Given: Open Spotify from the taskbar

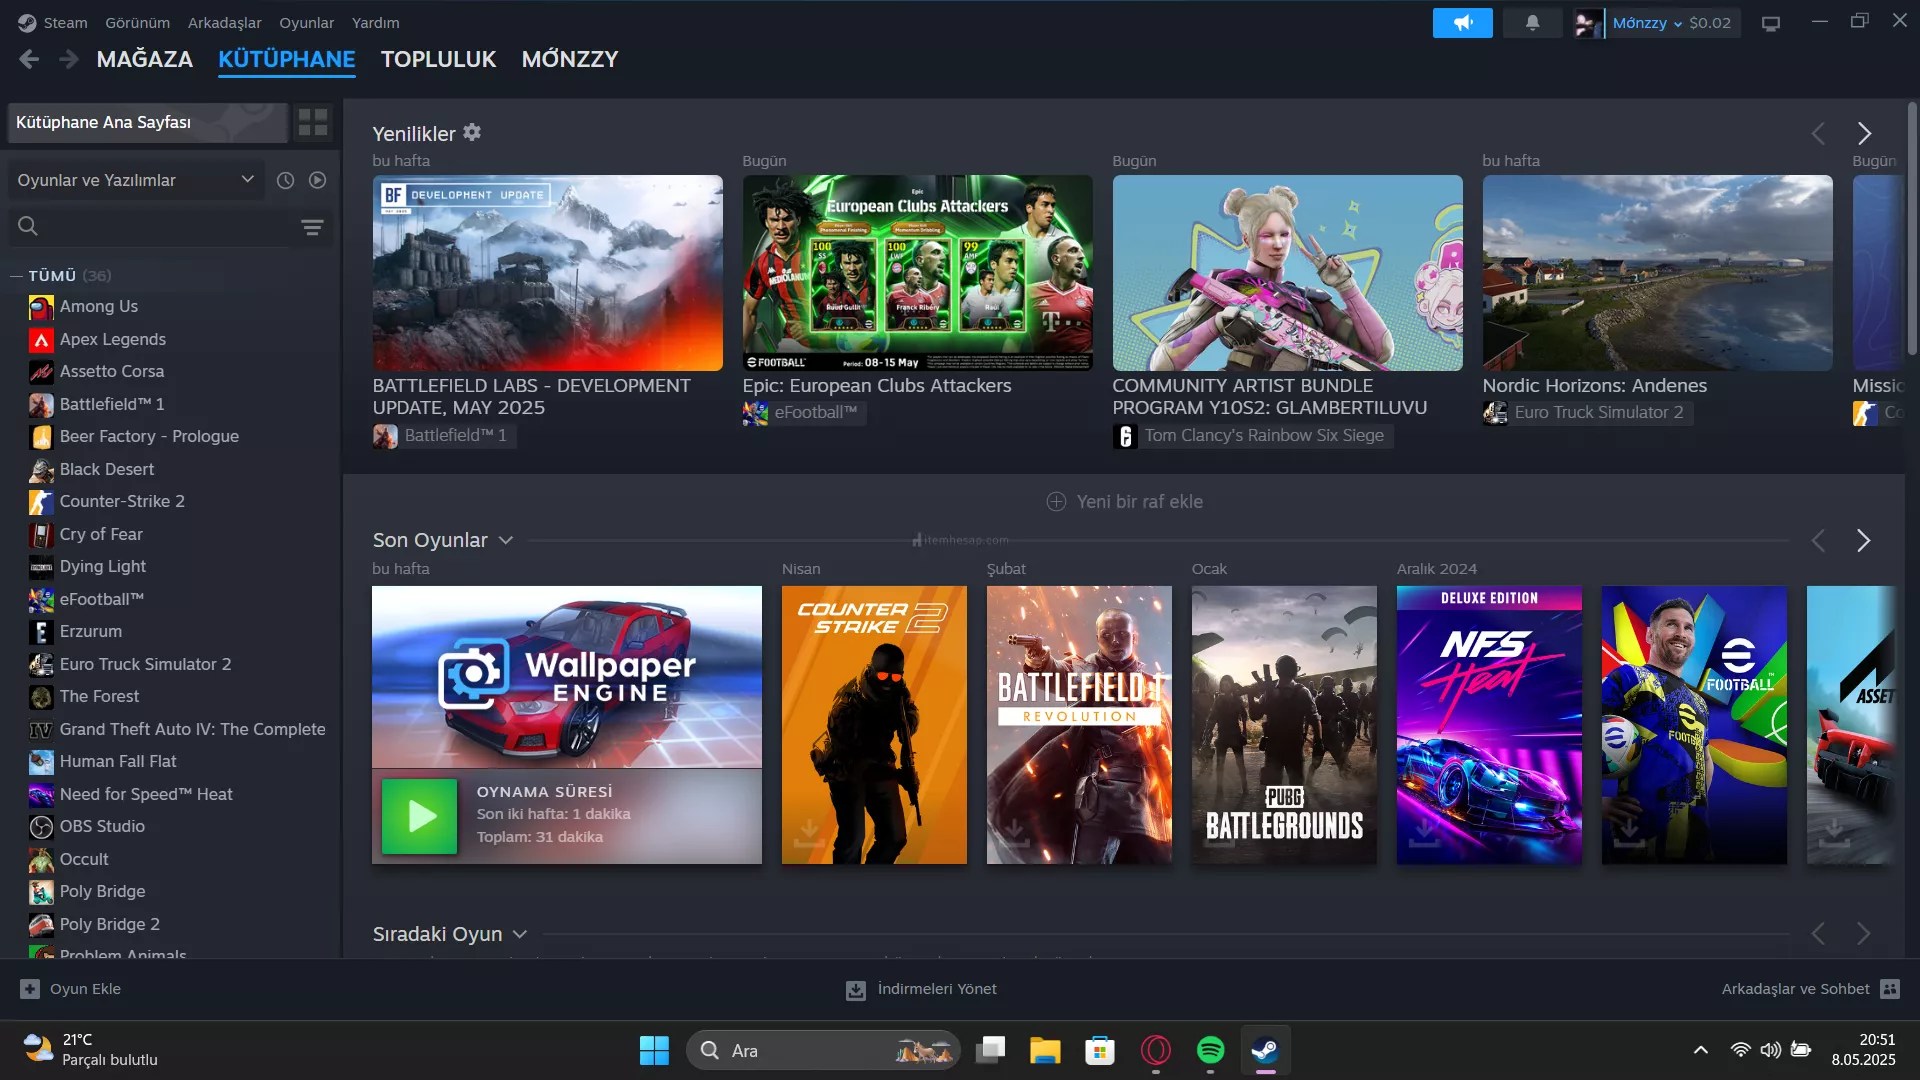Looking at the screenshot, I should pos(1210,1050).
